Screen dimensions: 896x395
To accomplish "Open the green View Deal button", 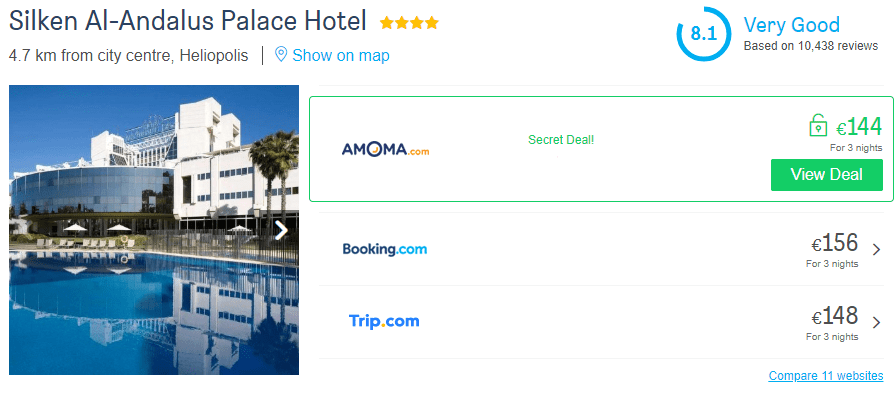I will (x=826, y=175).
